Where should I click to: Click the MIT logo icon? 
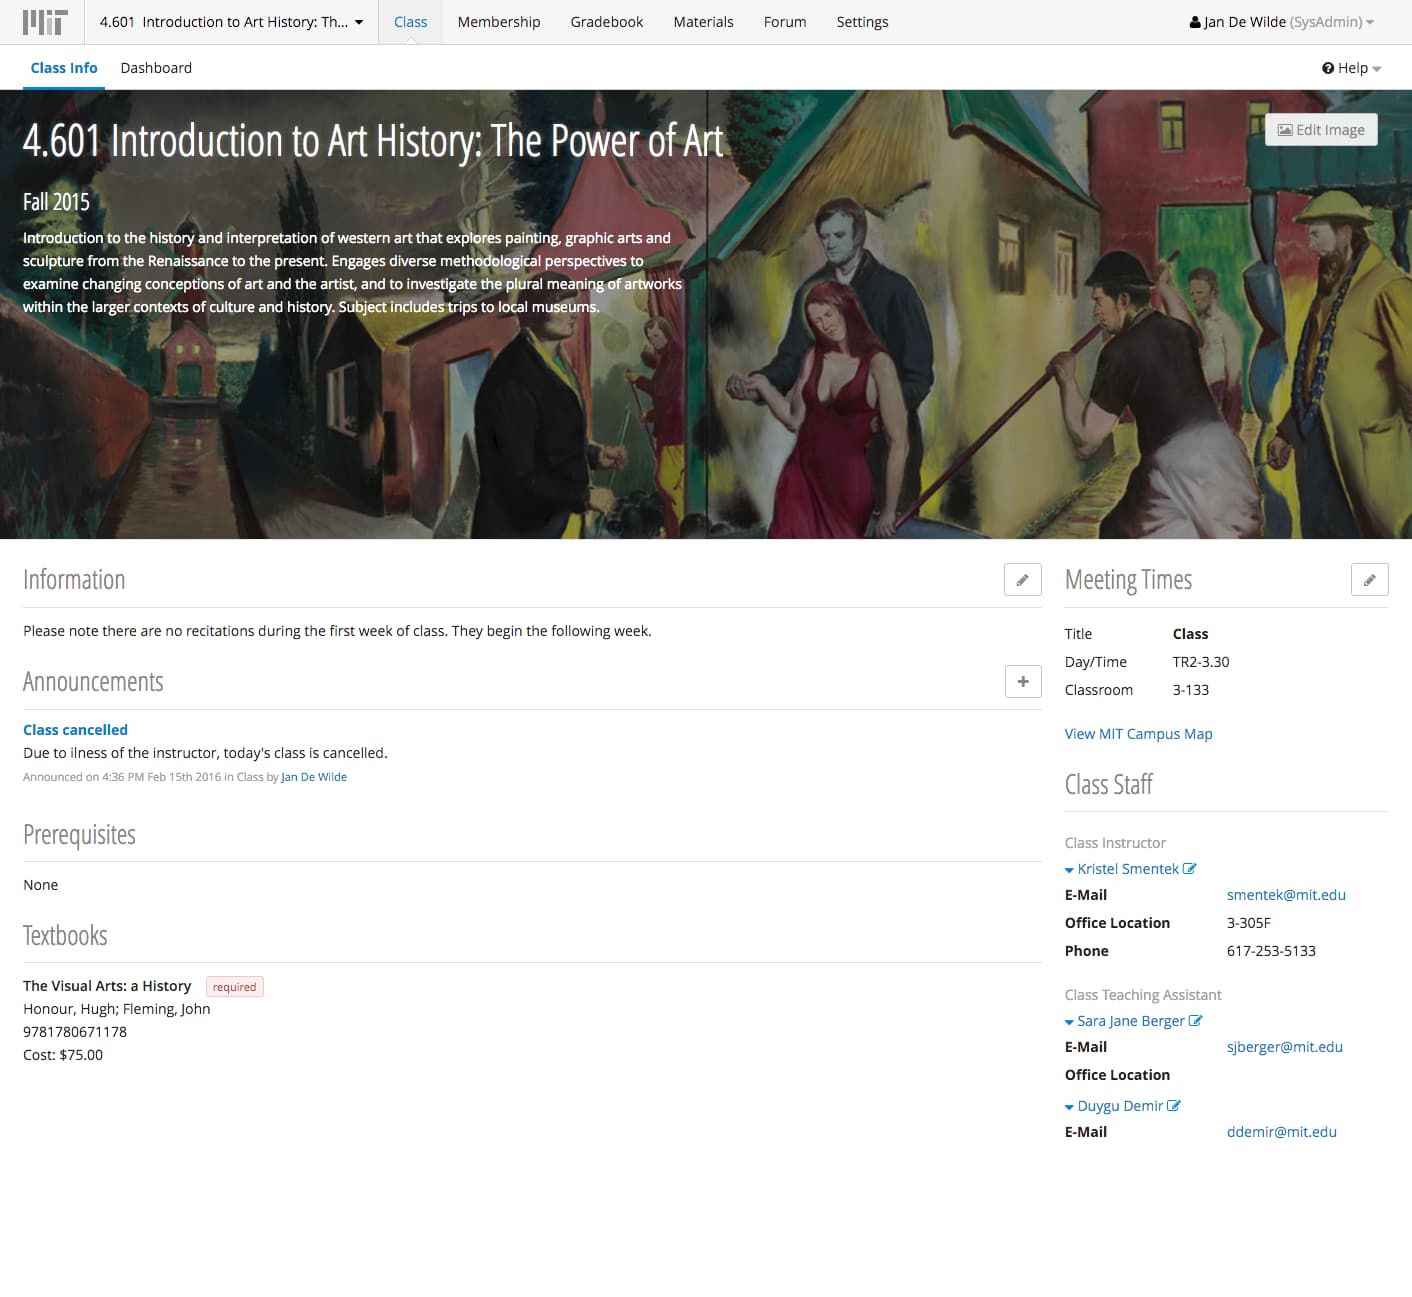45,22
